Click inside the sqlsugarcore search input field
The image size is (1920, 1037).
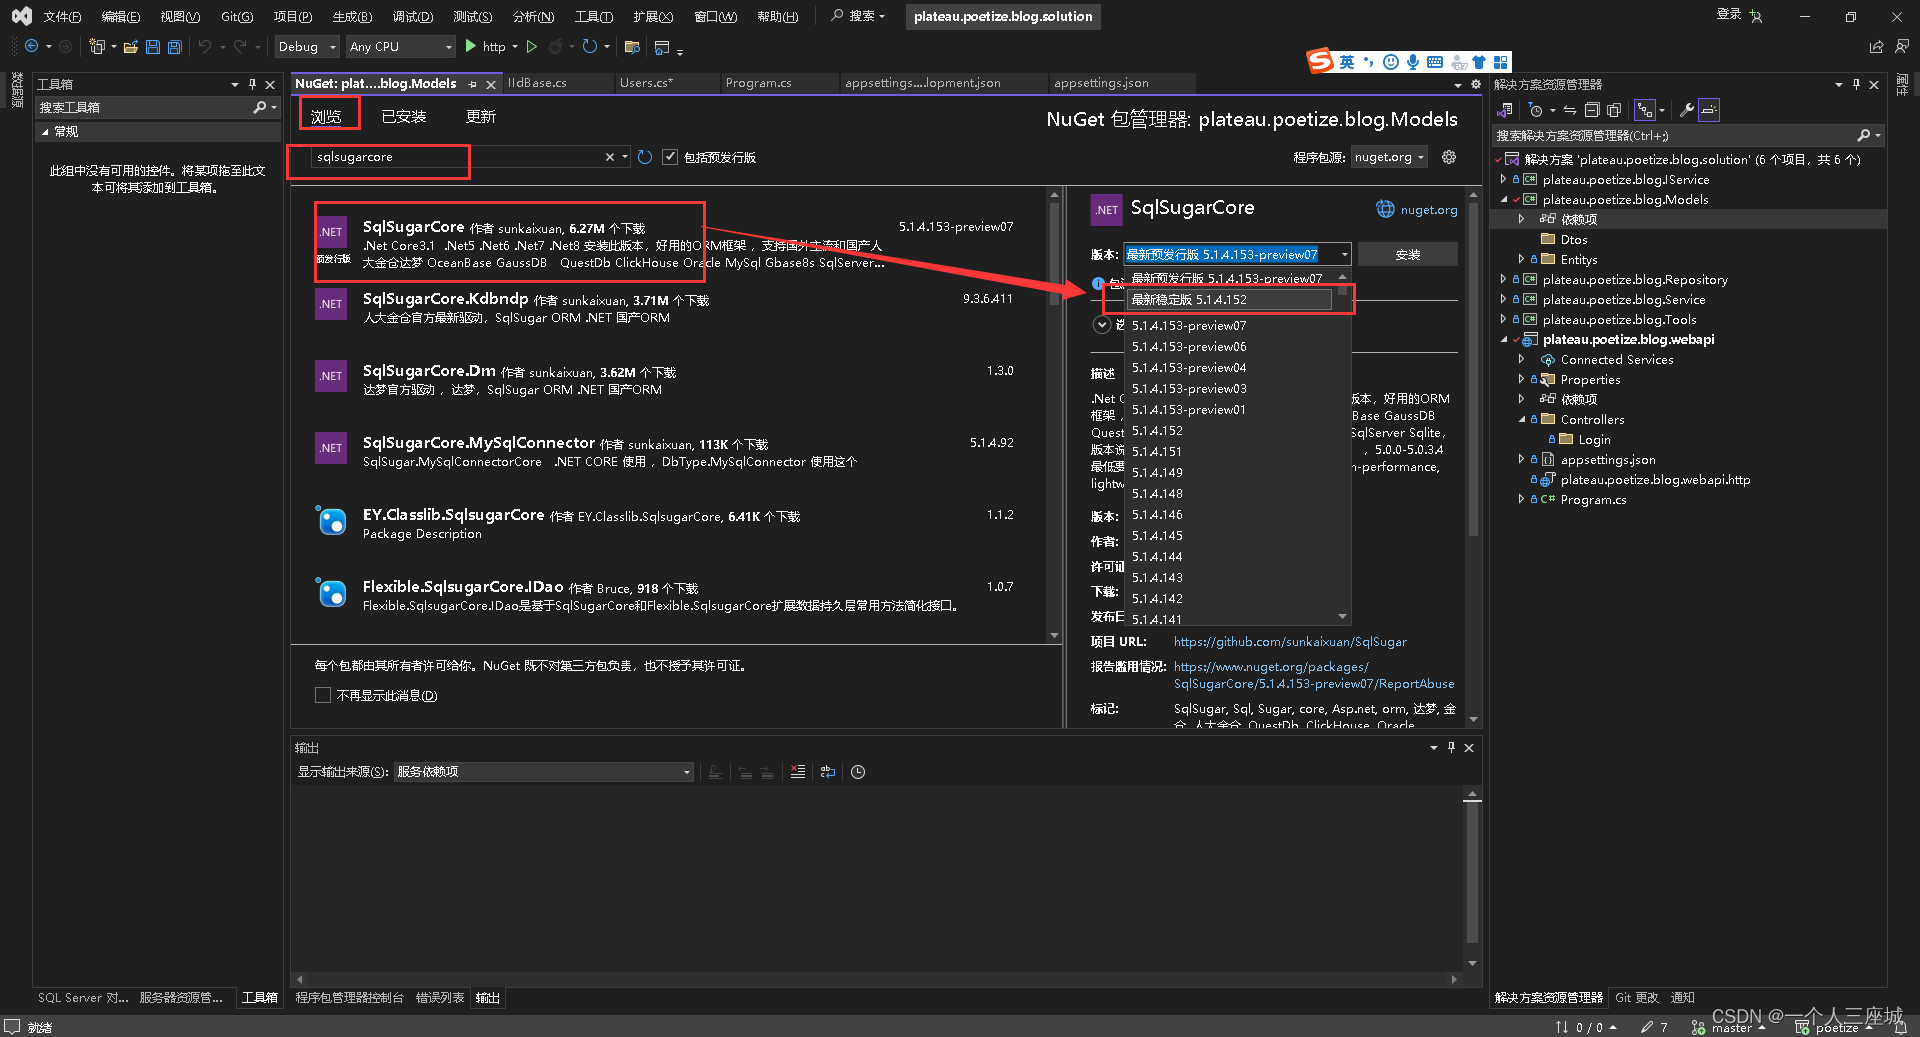450,156
